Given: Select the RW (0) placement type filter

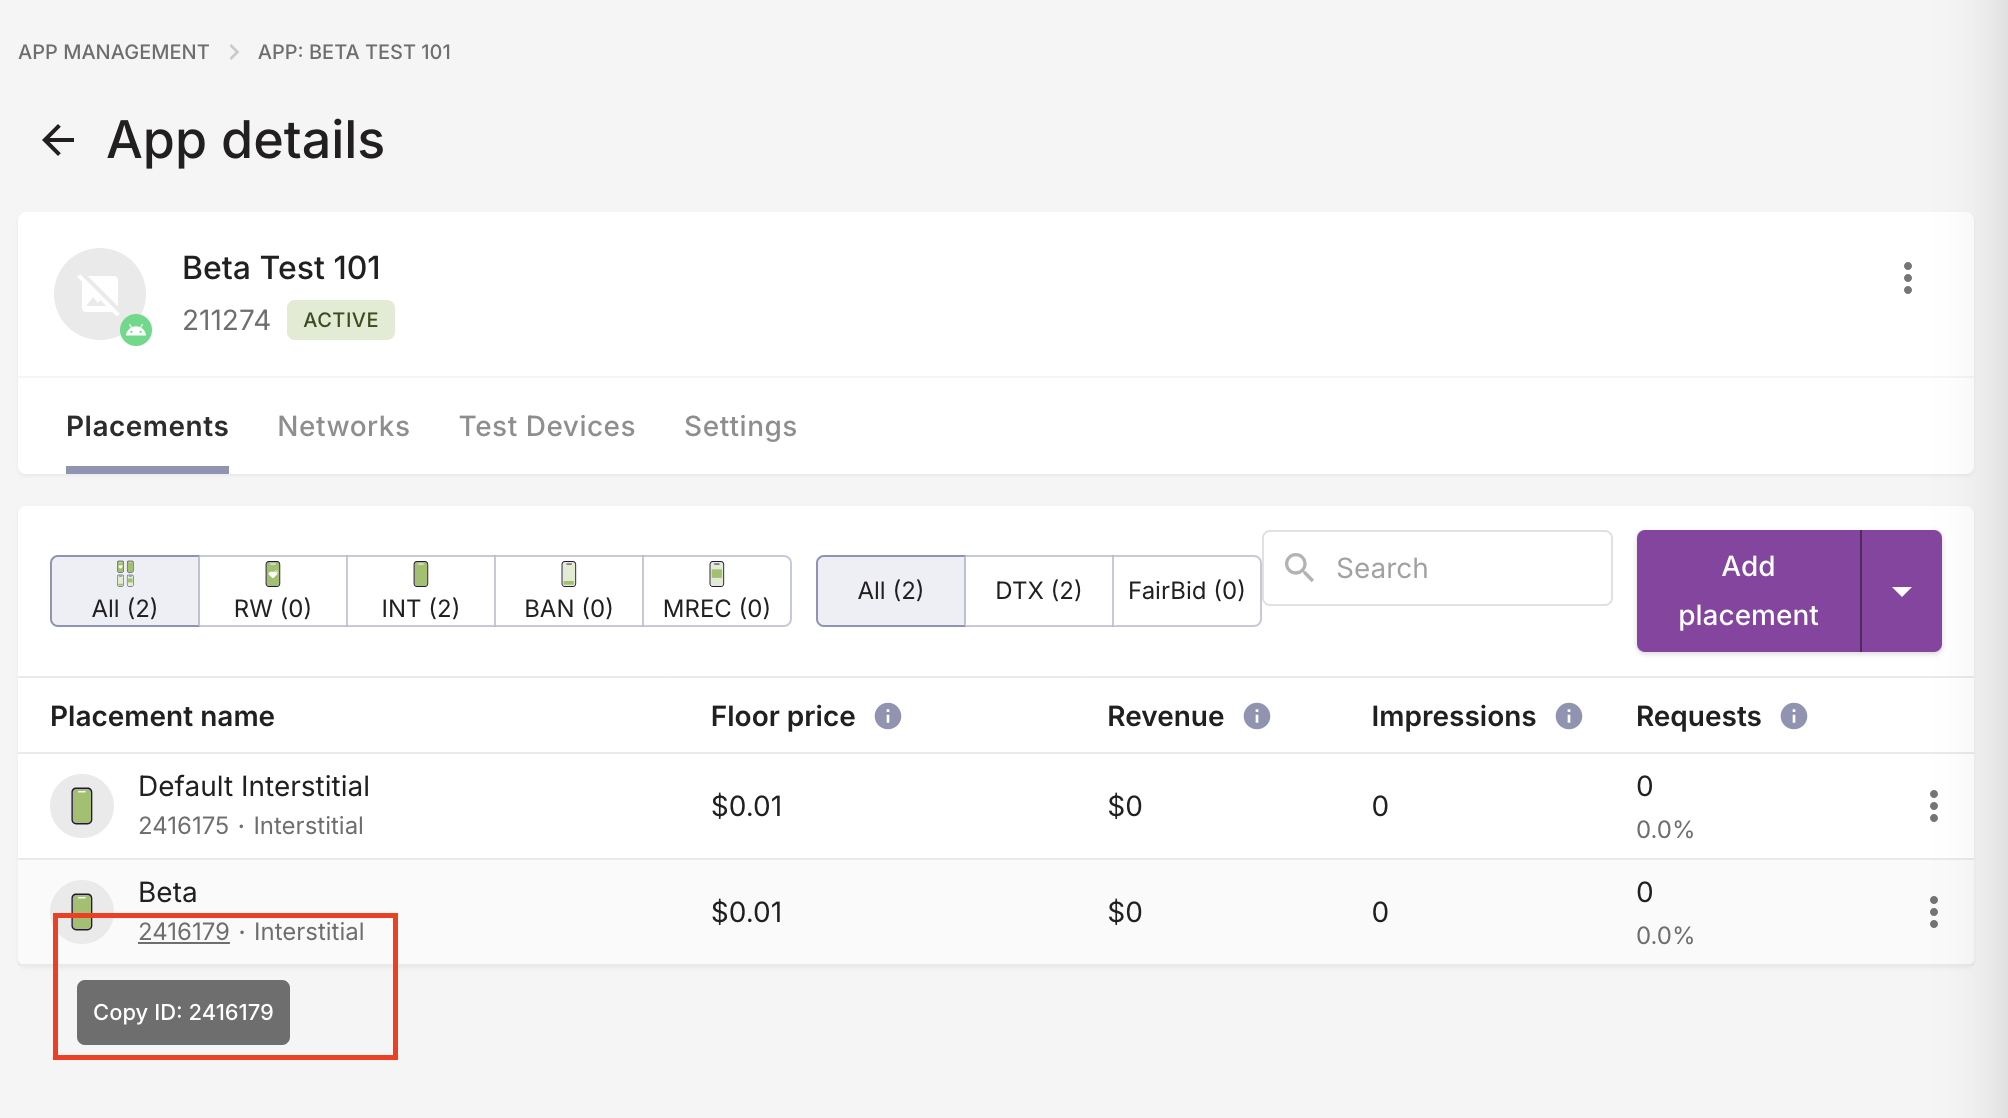Looking at the screenshot, I should pyautogui.click(x=272, y=591).
